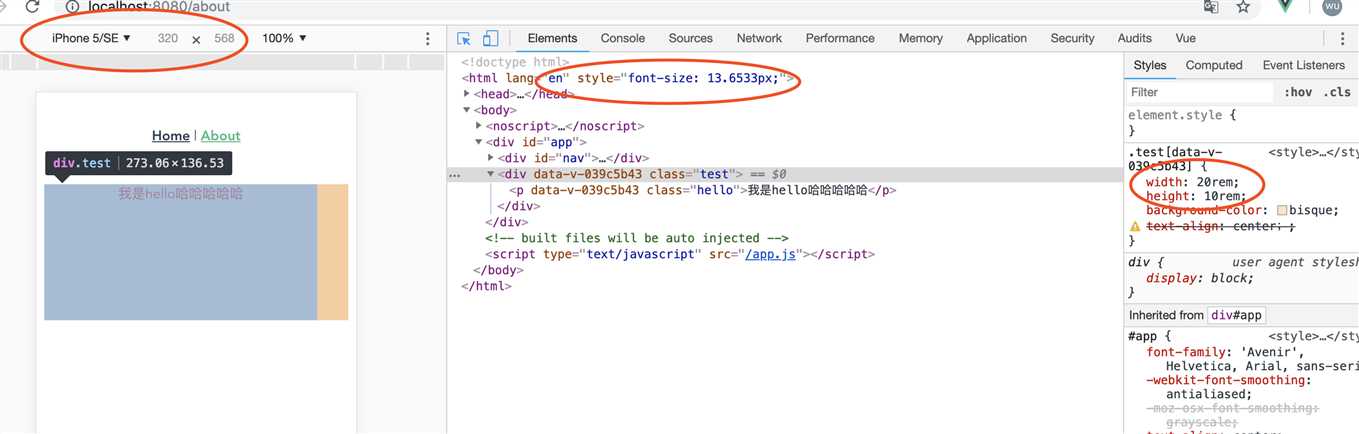Select the Computed sidebar tab

point(1214,65)
